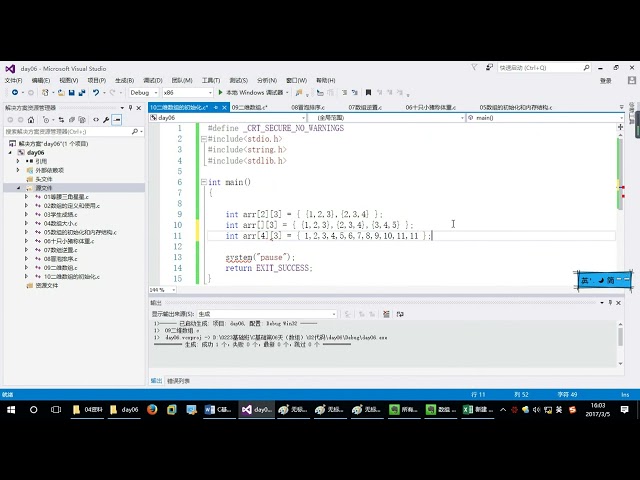Close the 10二维数组的初始化.c tab

pos(224,108)
